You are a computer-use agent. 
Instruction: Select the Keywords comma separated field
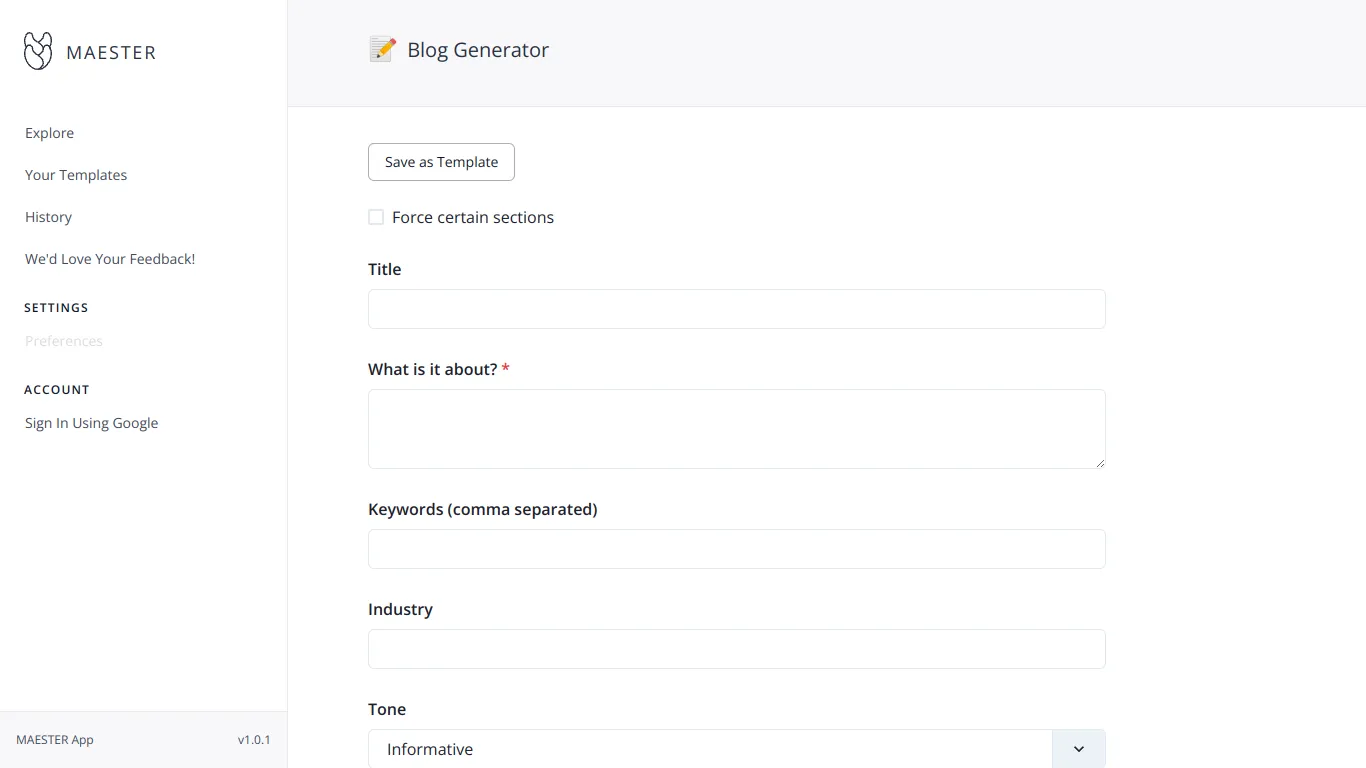click(x=736, y=549)
